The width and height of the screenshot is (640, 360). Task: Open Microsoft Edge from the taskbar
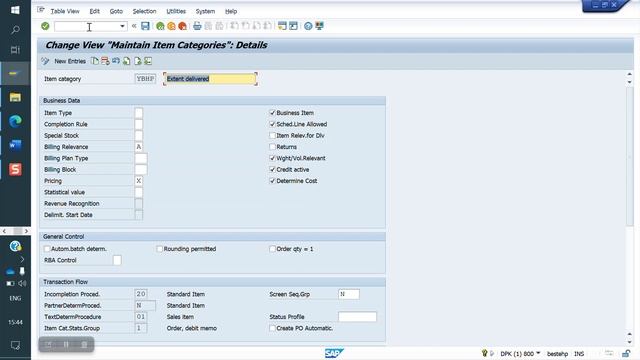point(15,121)
